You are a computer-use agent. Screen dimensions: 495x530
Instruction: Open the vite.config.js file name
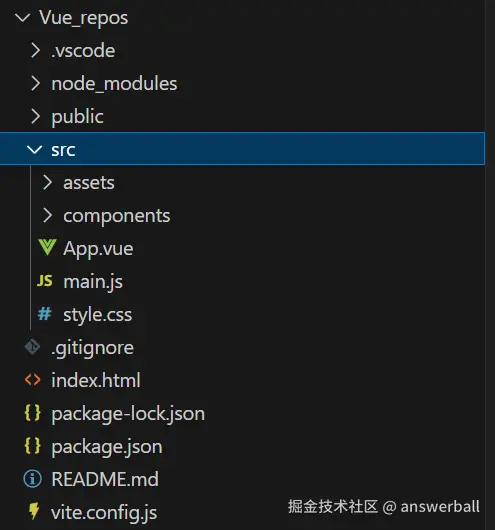pos(104,512)
